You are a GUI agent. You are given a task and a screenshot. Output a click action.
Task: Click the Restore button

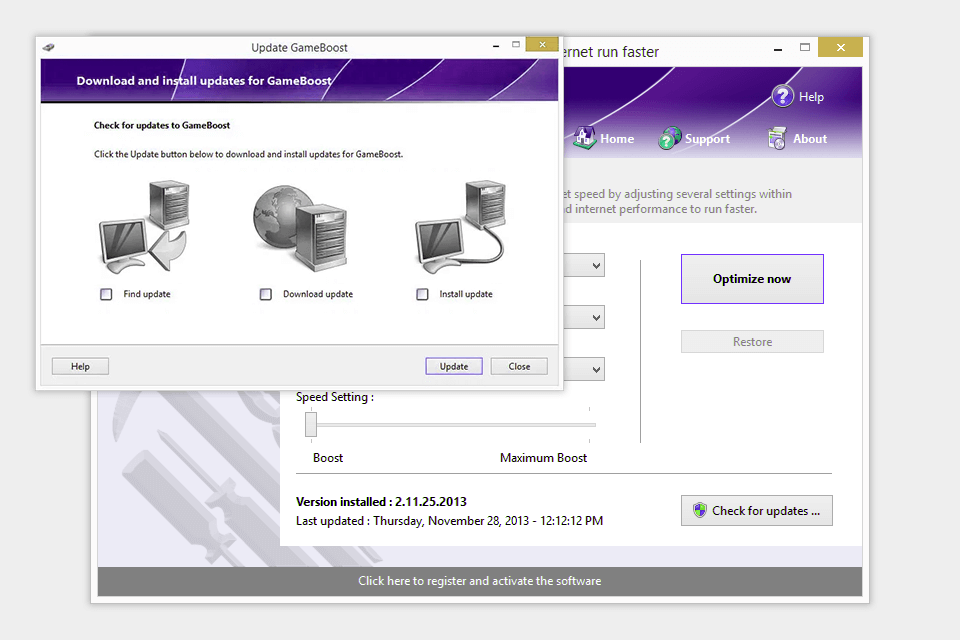(752, 342)
